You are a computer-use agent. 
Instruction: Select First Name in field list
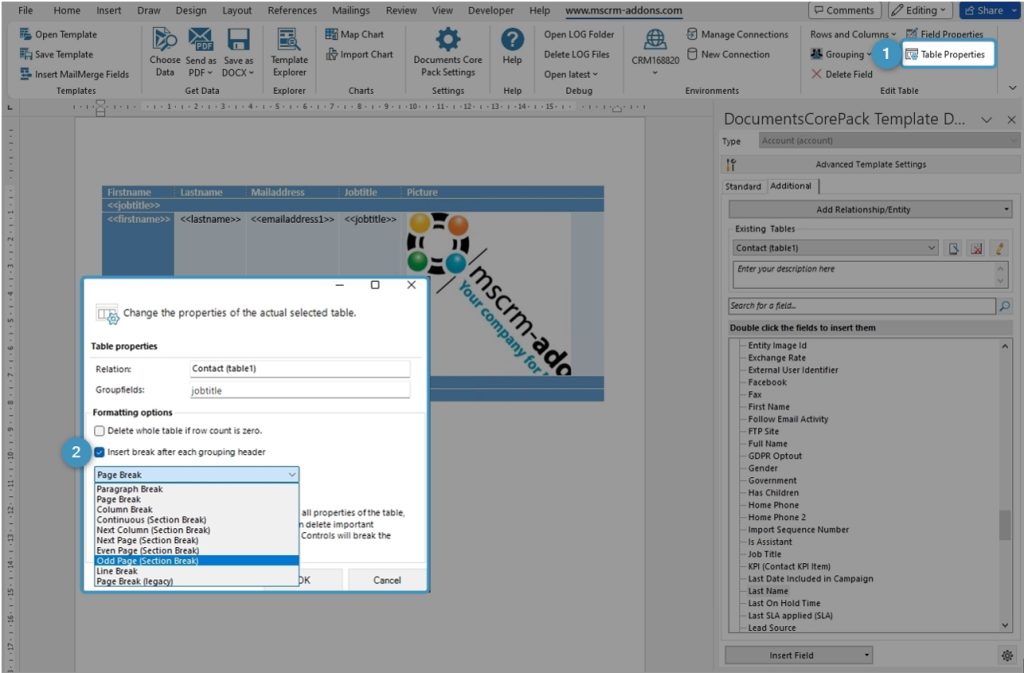click(x=769, y=407)
